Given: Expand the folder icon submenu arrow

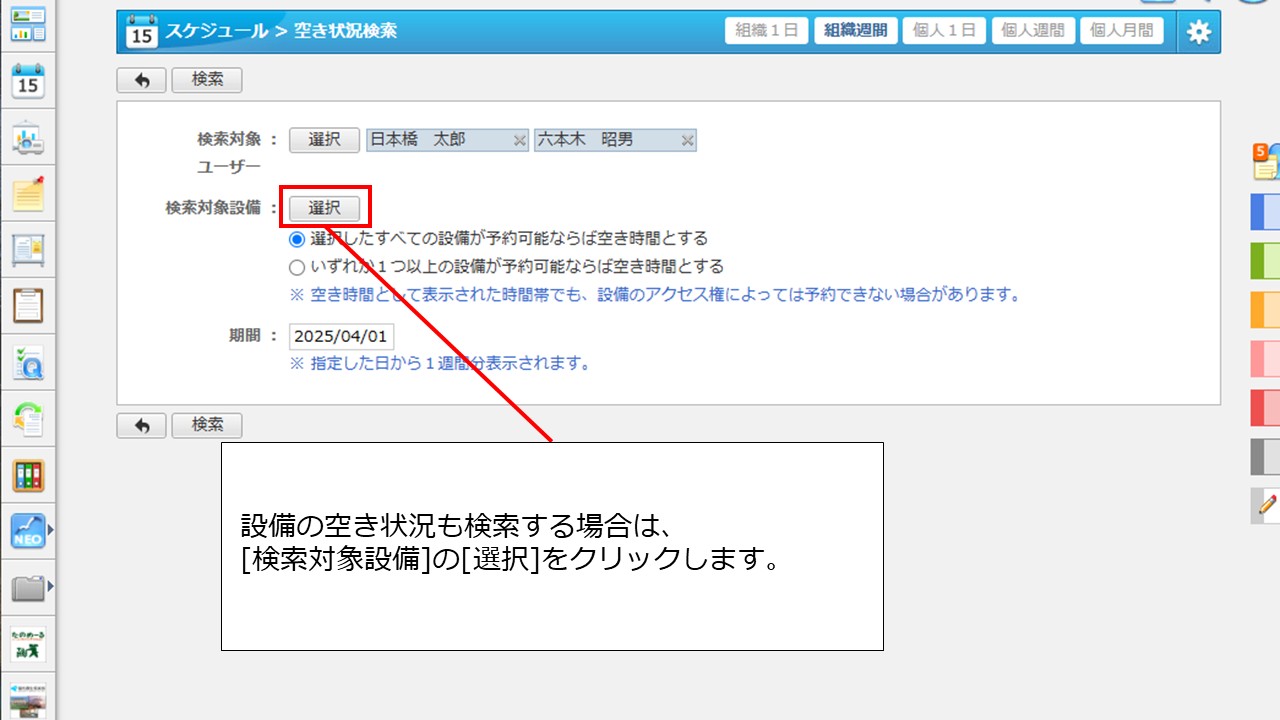Looking at the screenshot, I should pos(51,587).
